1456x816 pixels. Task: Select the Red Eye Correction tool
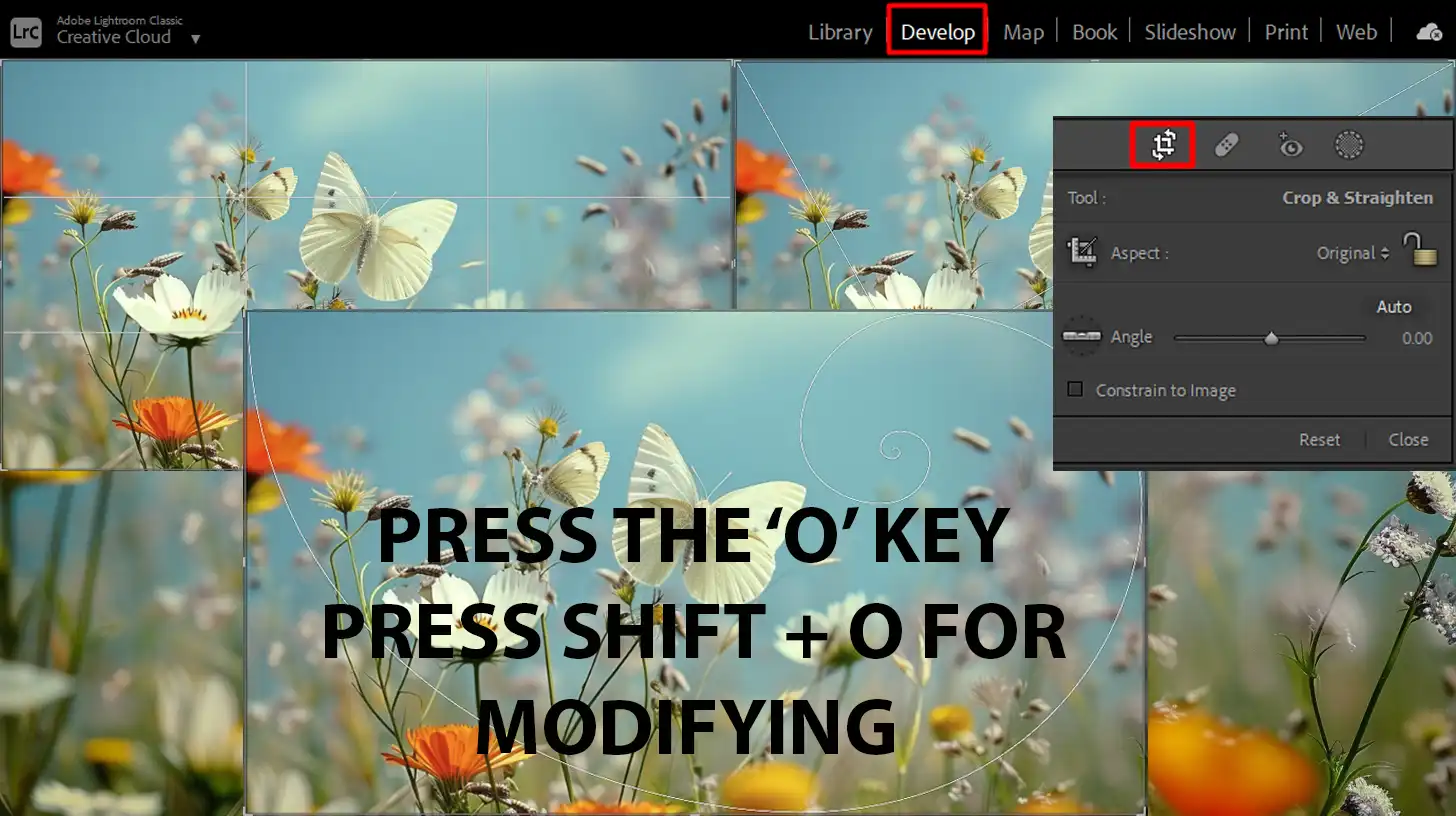pyautogui.click(x=1290, y=146)
